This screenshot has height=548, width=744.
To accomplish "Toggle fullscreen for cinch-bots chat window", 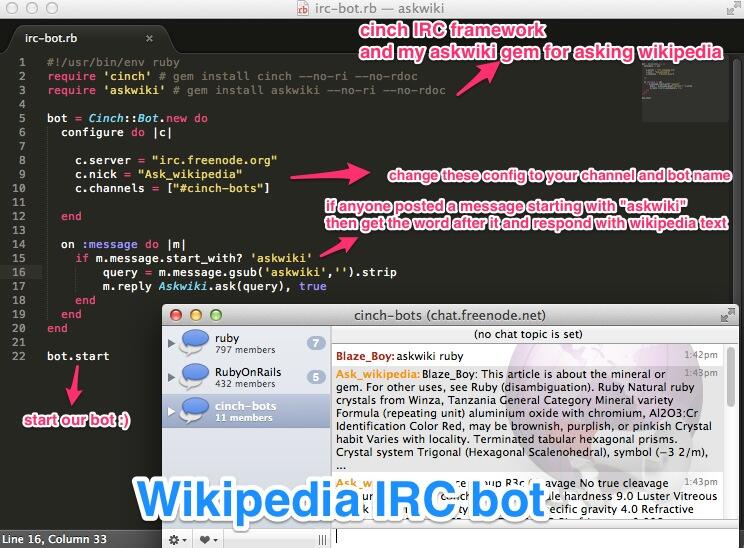I will click(x=728, y=315).
